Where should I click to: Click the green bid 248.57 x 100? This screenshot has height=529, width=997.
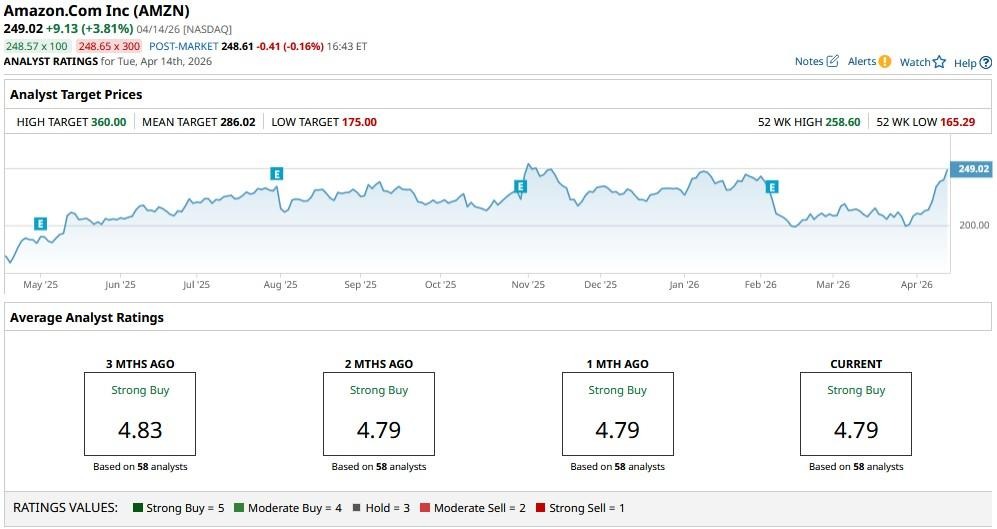click(37, 46)
